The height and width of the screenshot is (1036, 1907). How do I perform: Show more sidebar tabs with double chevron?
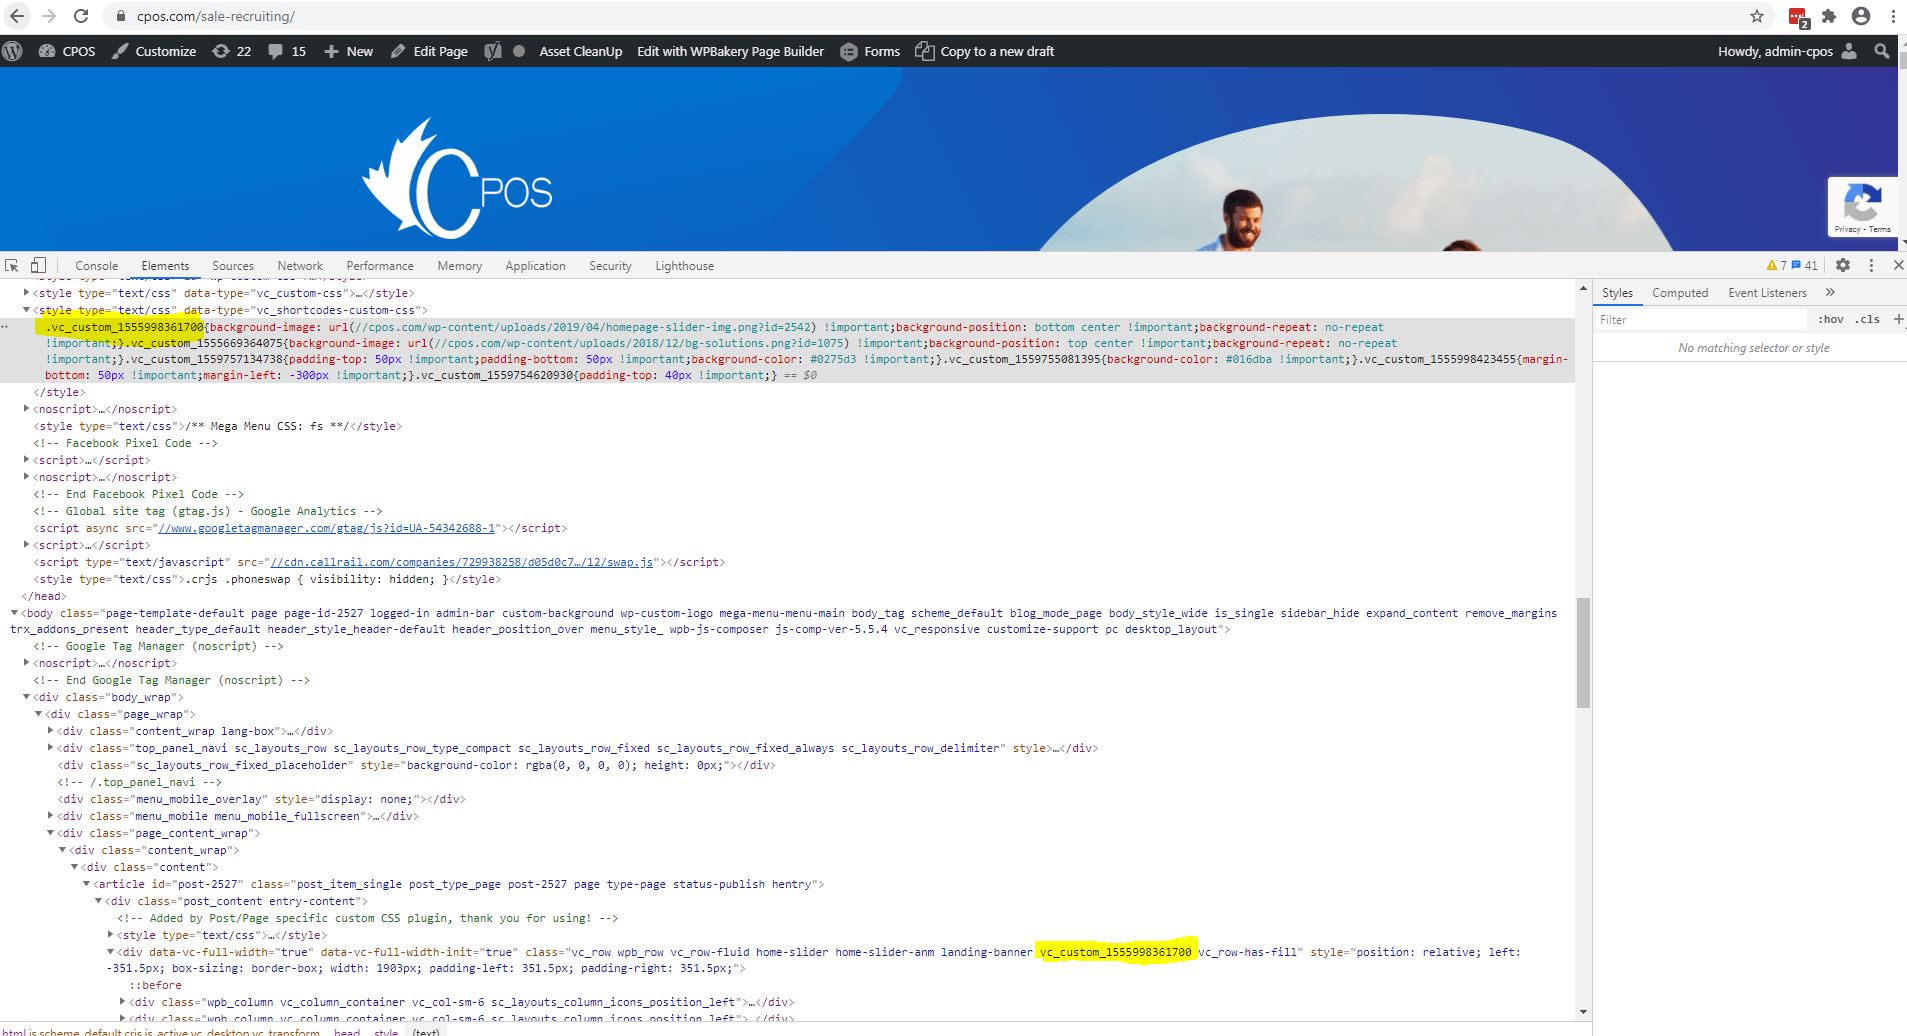[1830, 293]
